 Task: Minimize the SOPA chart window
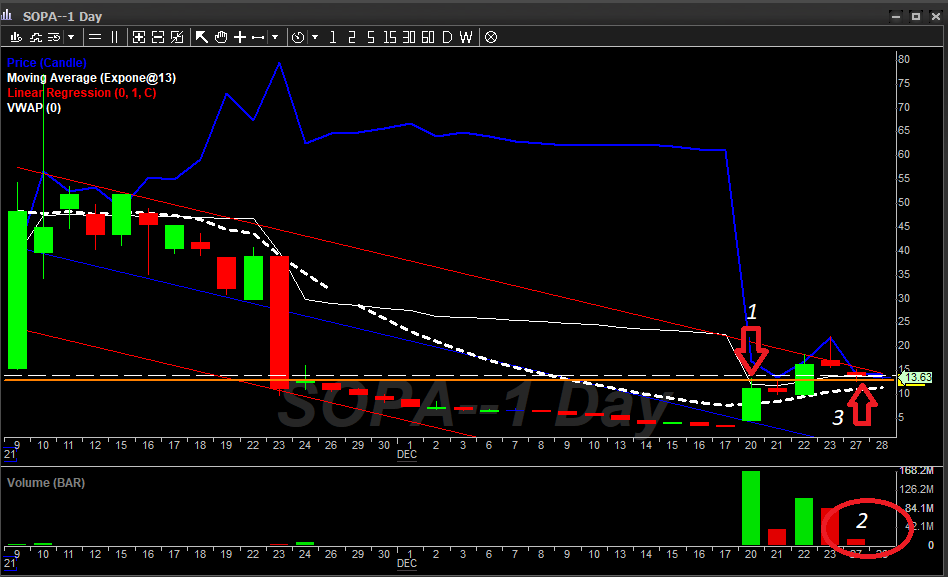coord(896,16)
